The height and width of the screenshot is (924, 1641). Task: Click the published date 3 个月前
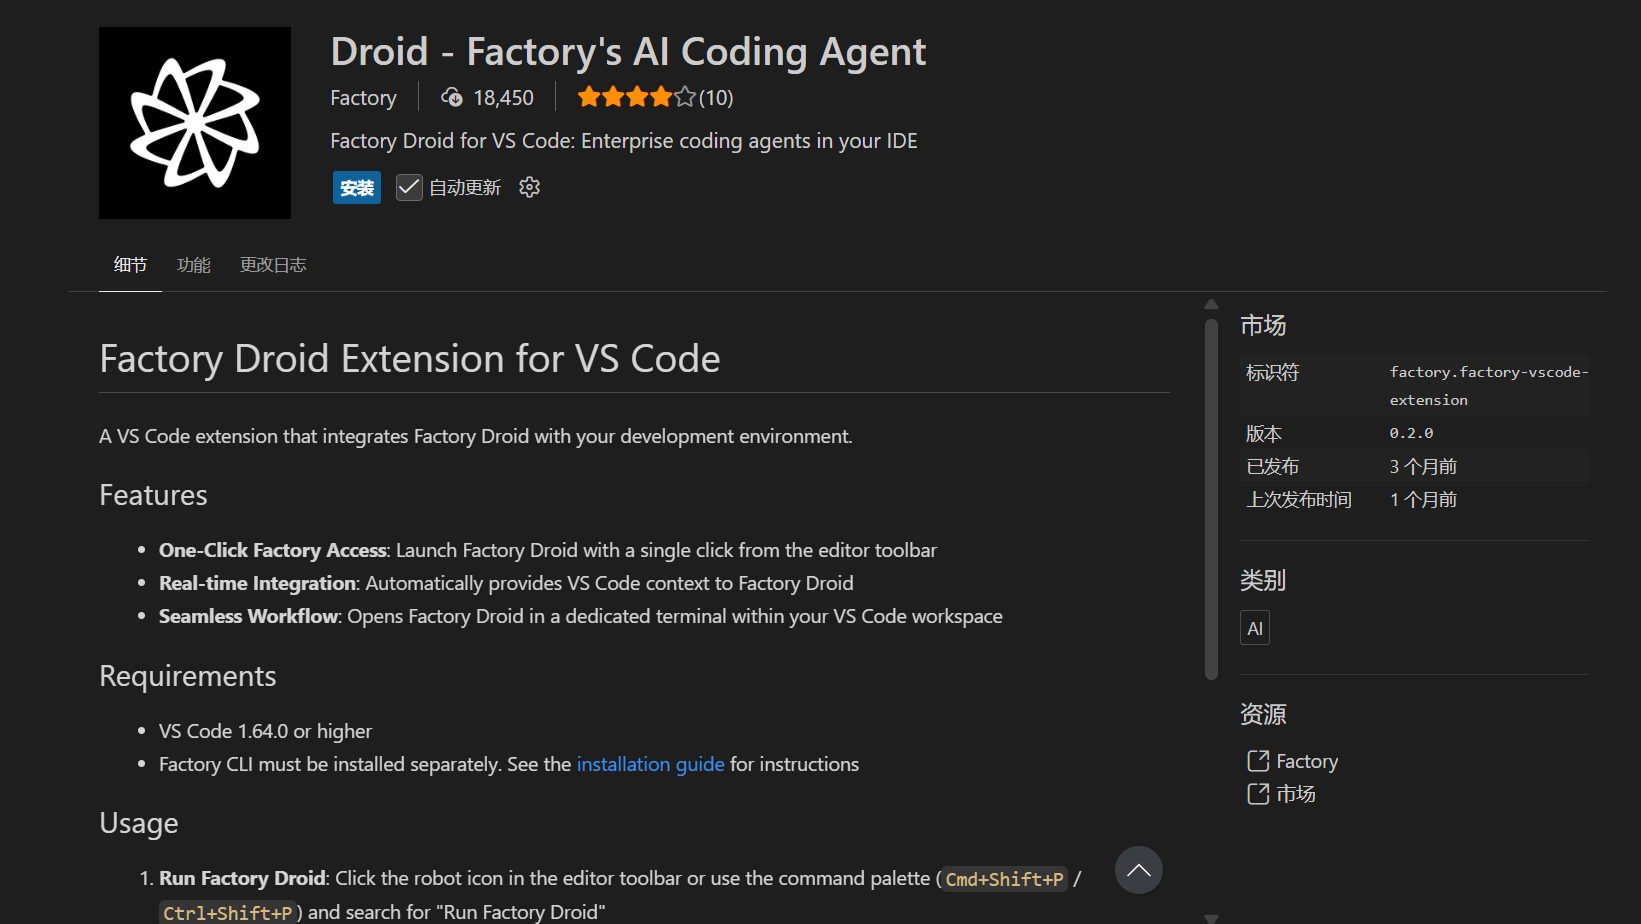pos(1423,467)
